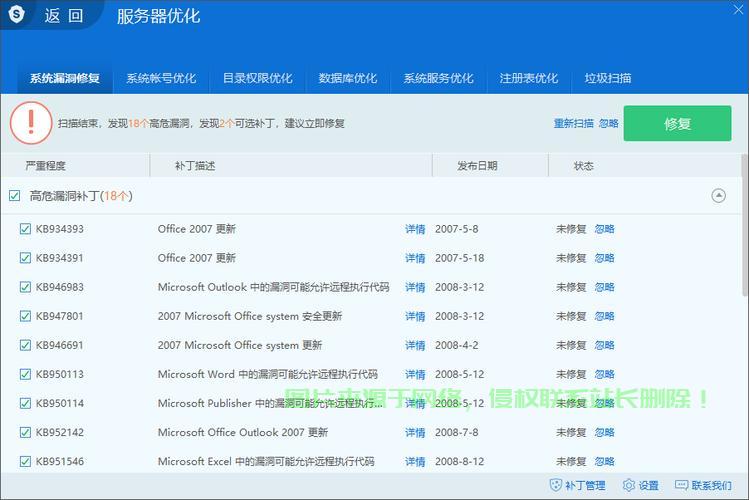This screenshot has width=749, height=500.
Task: Toggle the checkbox for patch KB934393
Action: [26, 229]
